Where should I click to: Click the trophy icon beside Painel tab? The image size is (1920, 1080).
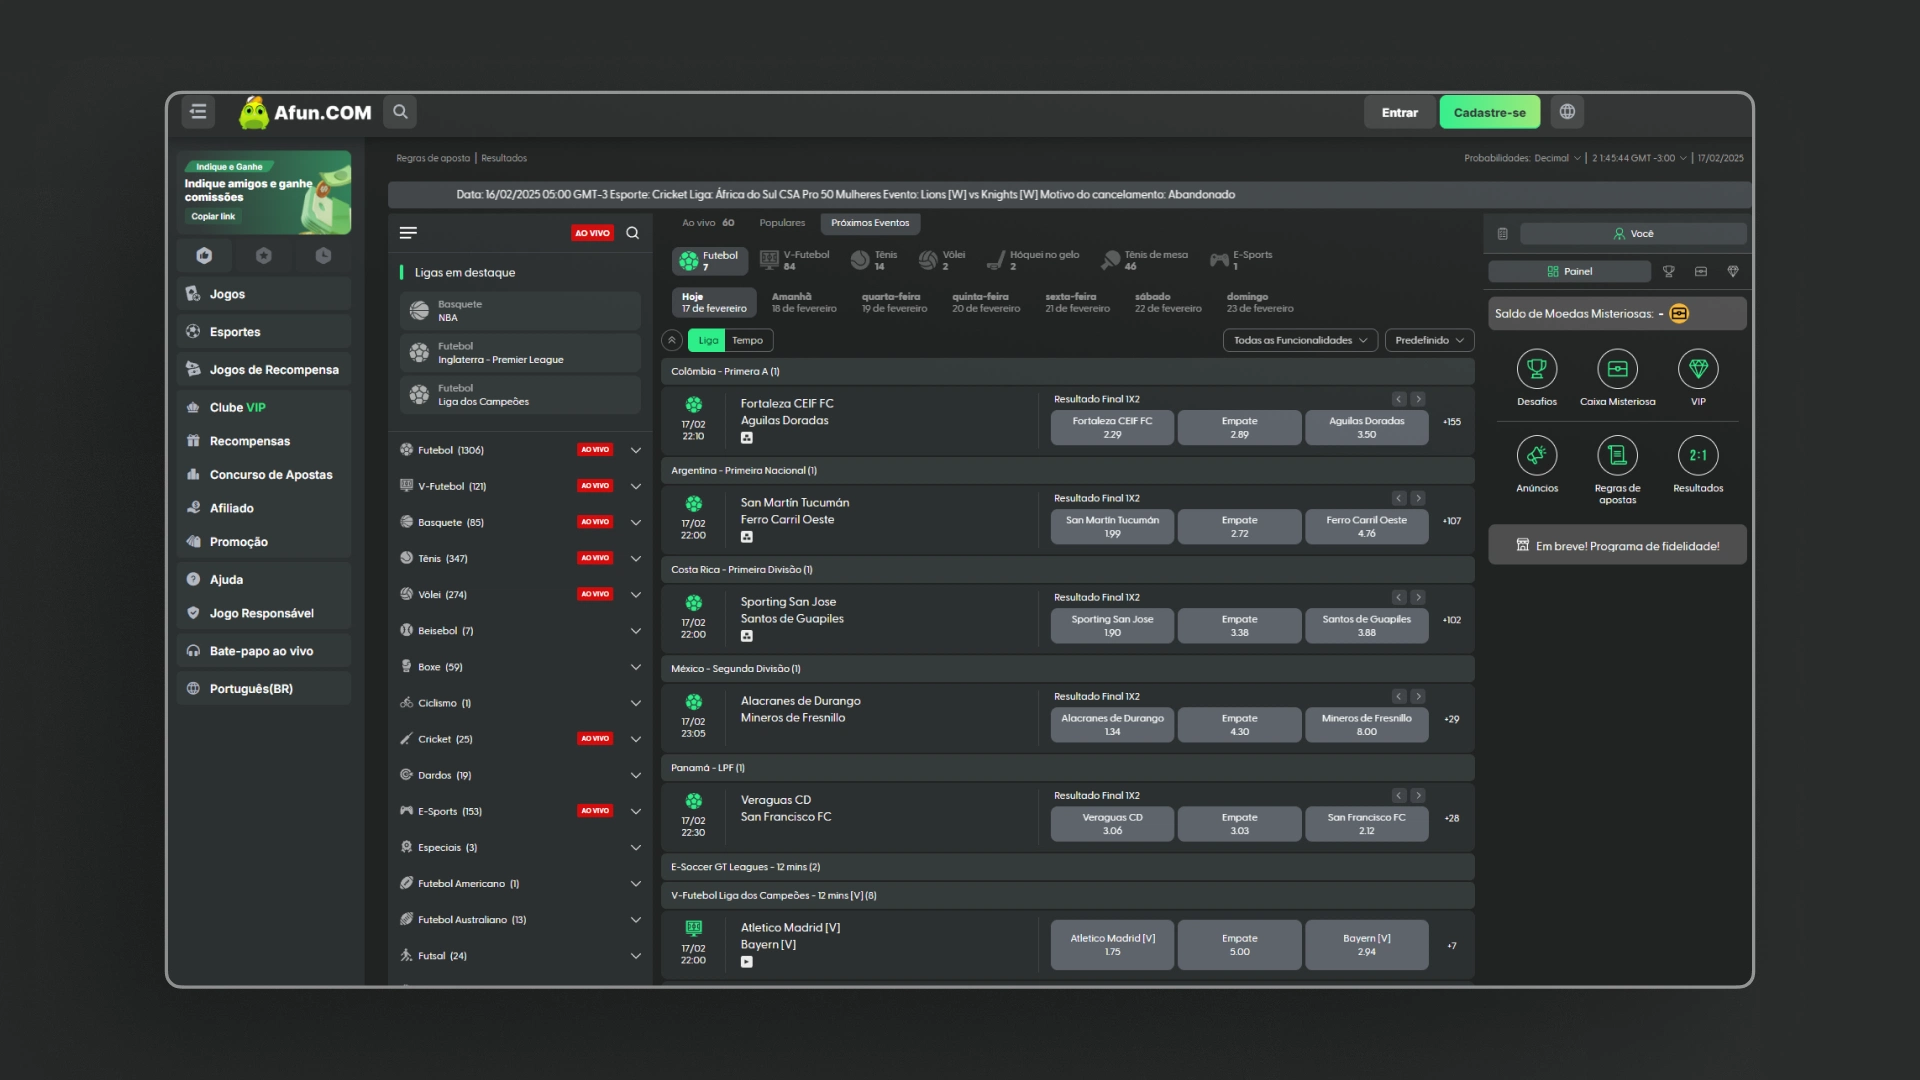tap(1668, 271)
